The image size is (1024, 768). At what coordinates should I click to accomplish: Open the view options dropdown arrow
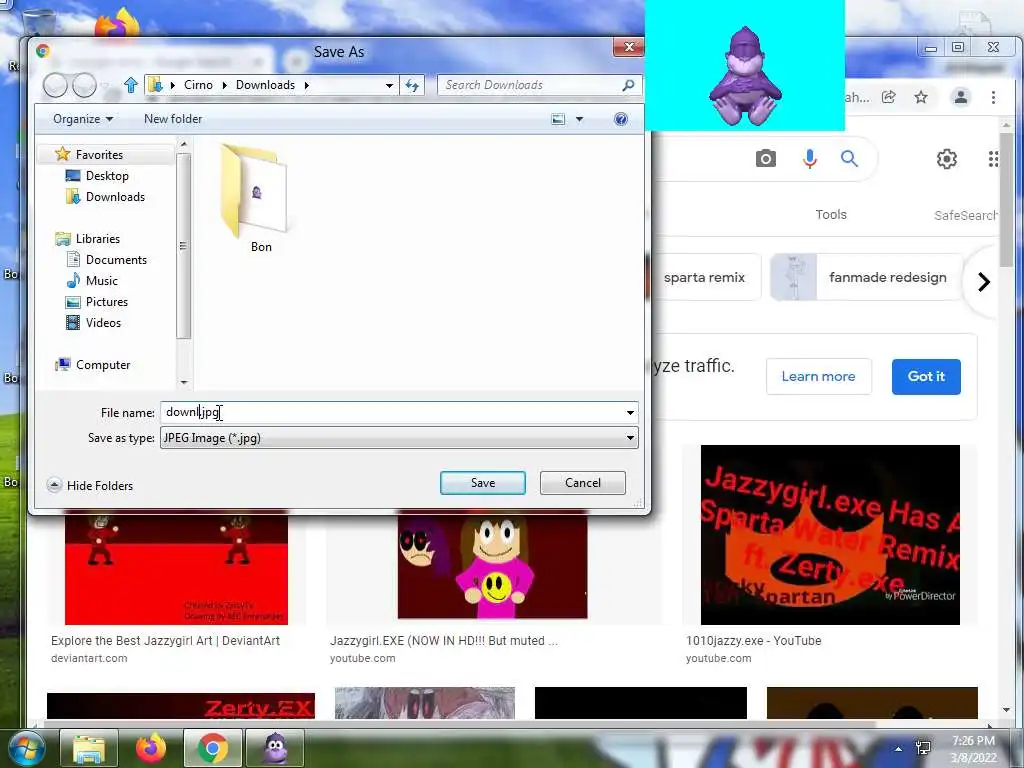[579, 119]
